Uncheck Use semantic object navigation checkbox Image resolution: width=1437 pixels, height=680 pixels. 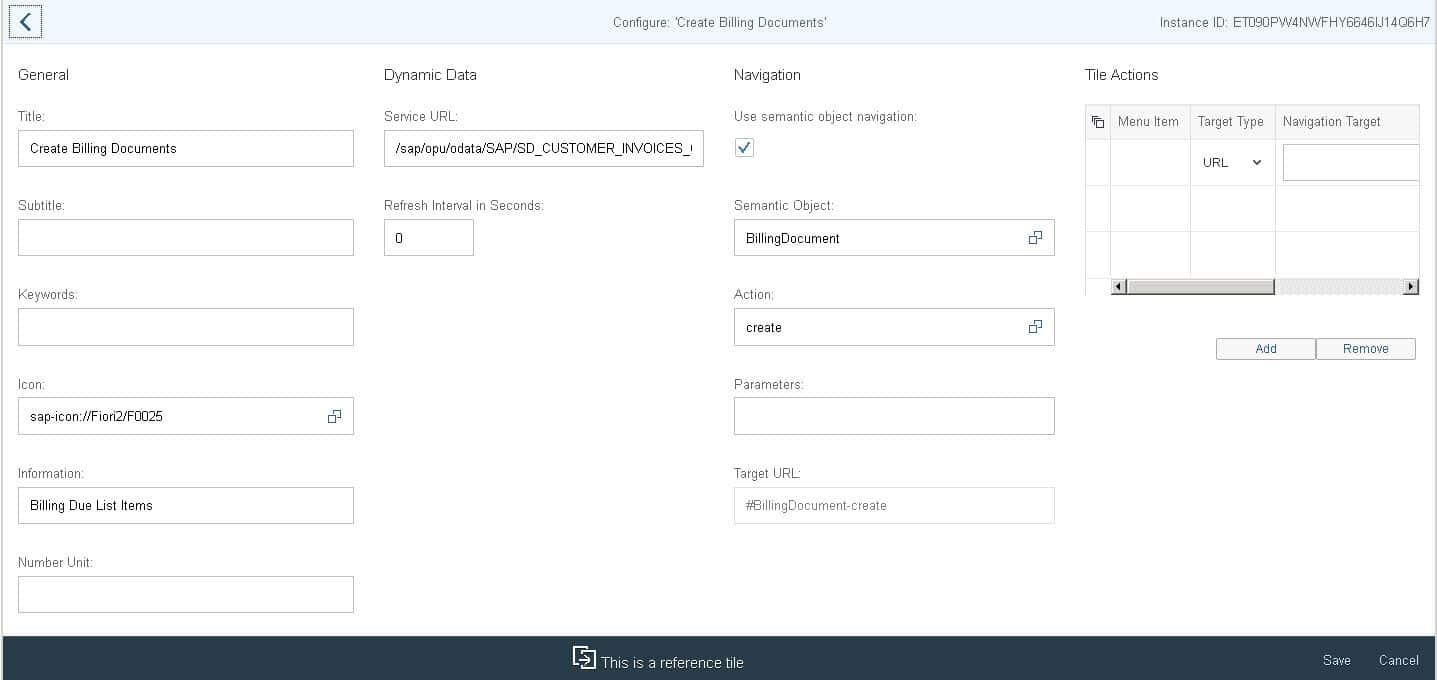[744, 148]
